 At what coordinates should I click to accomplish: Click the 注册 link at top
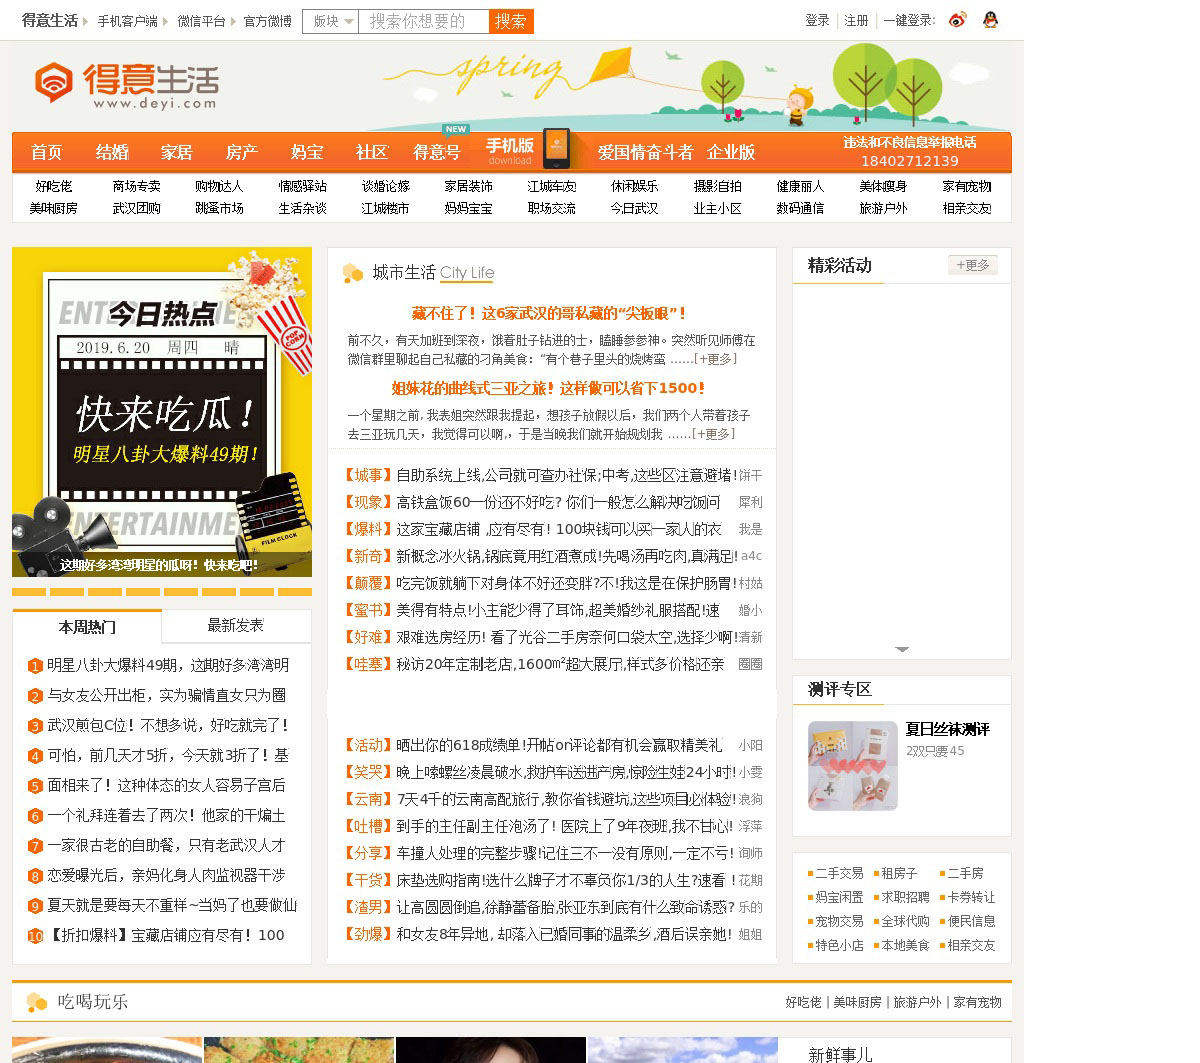tap(856, 20)
